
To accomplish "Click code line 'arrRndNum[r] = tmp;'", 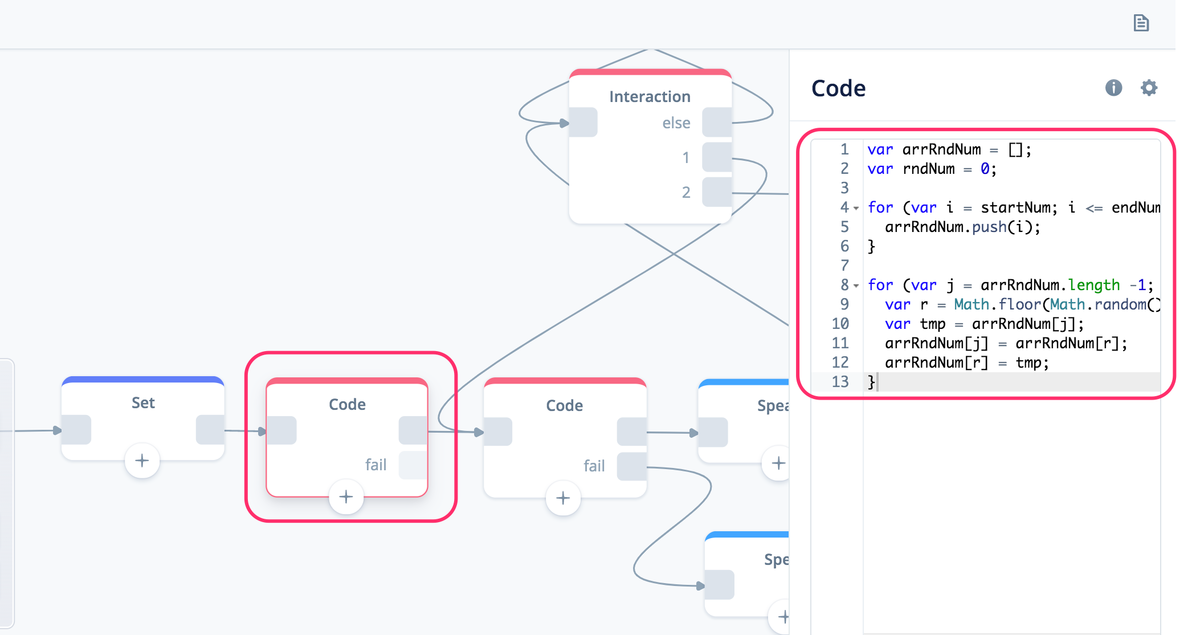I will pyautogui.click(x=967, y=363).
